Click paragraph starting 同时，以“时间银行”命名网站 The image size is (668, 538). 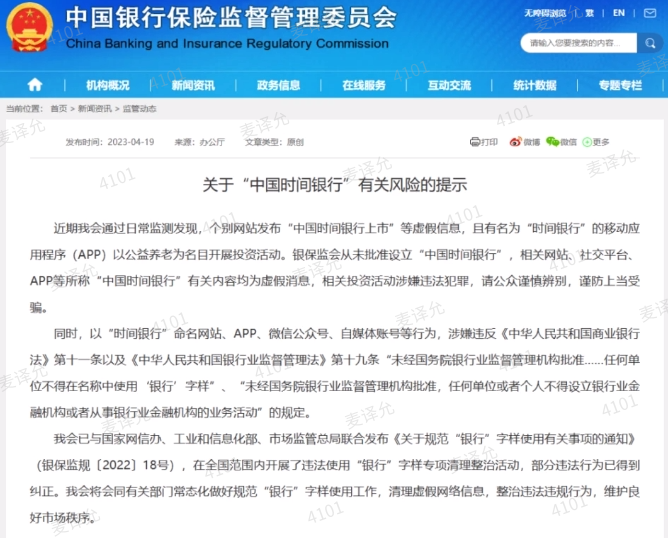tap(334, 373)
